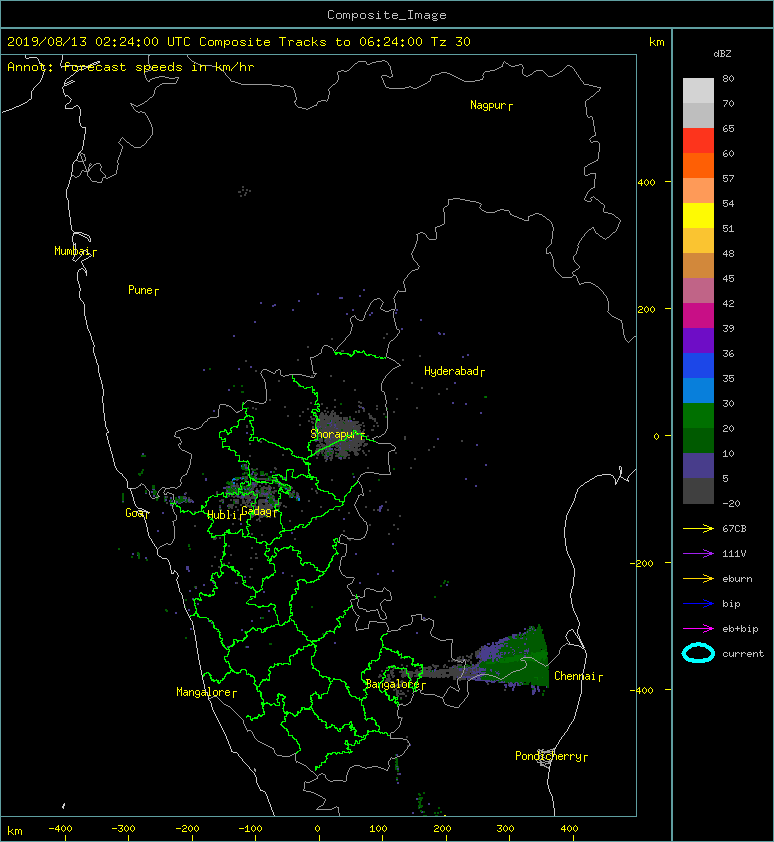Click the Bangalore city label
774x842 pixels.
[395, 684]
